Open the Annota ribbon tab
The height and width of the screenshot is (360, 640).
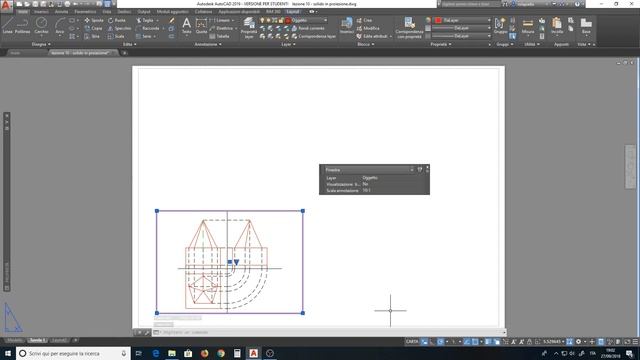coord(61,12)
